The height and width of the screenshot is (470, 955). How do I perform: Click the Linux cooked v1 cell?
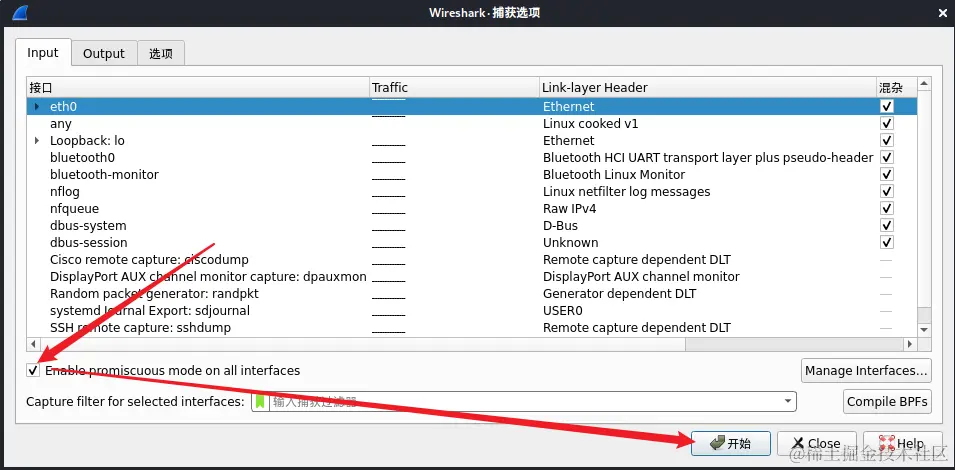[x=590, y=124]
